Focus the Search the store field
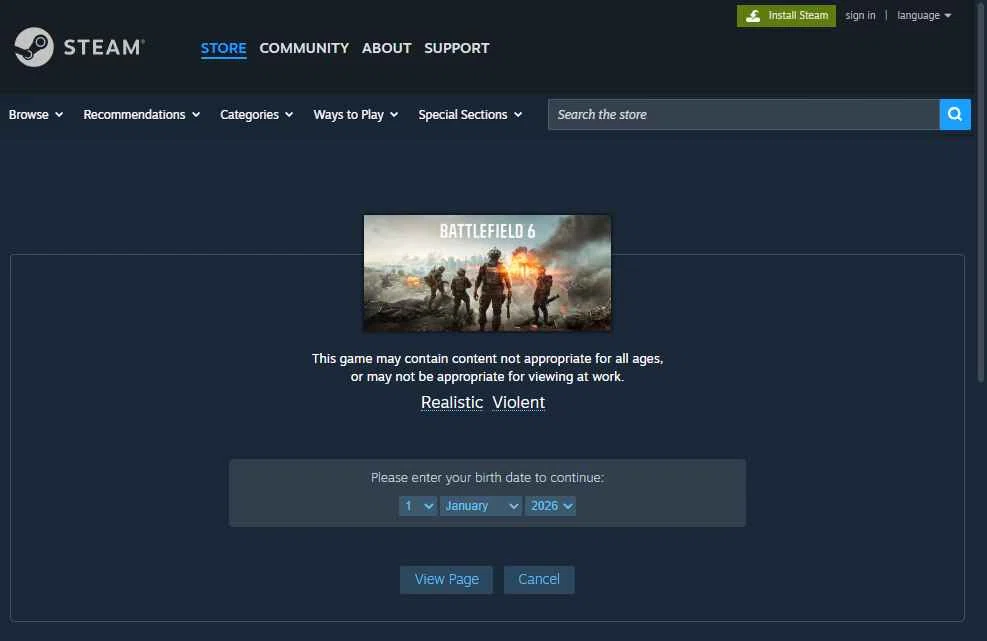 (x=743, y=115)
